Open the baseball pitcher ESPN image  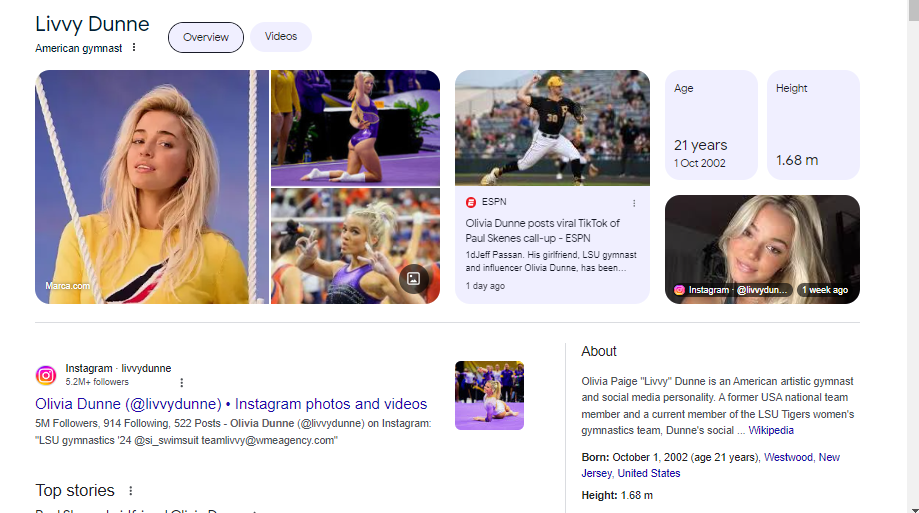[x=552, y=128]
